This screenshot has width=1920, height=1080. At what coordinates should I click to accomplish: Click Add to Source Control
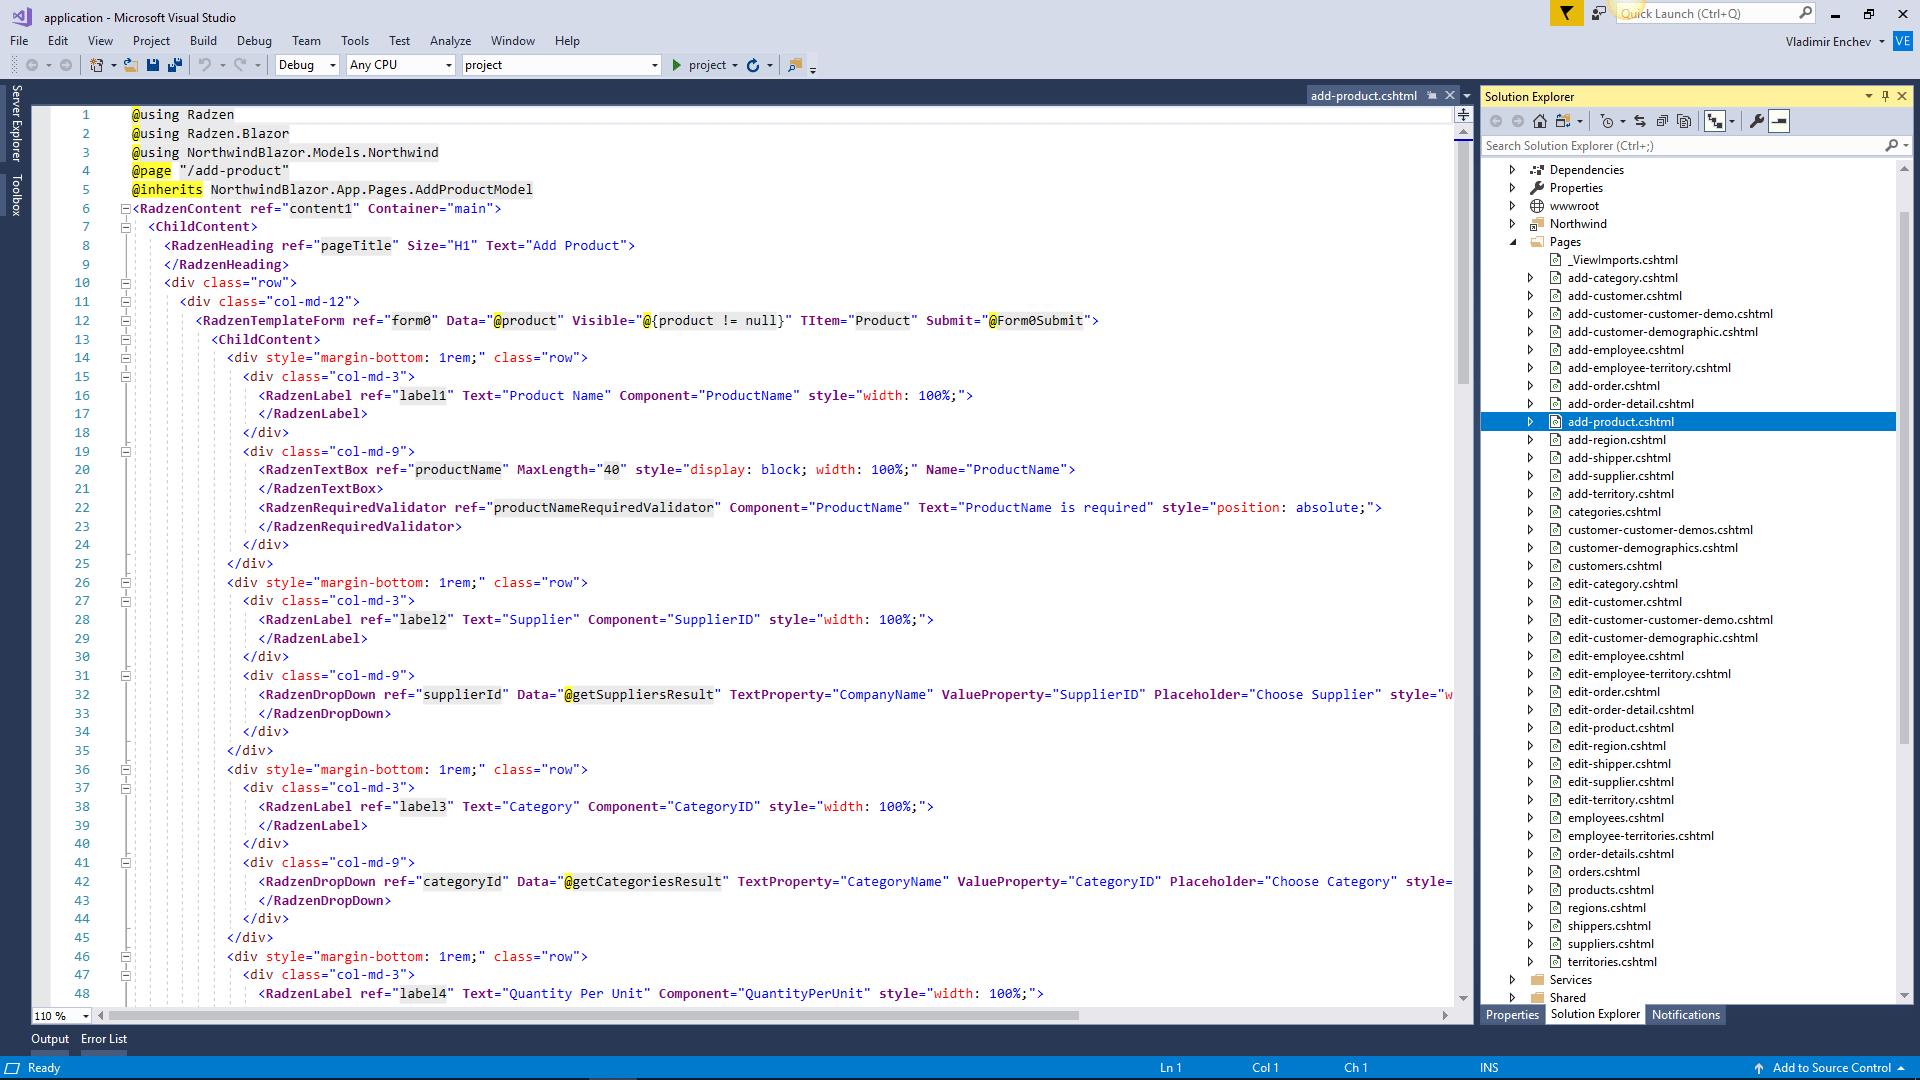(x=1831, y=1068)
